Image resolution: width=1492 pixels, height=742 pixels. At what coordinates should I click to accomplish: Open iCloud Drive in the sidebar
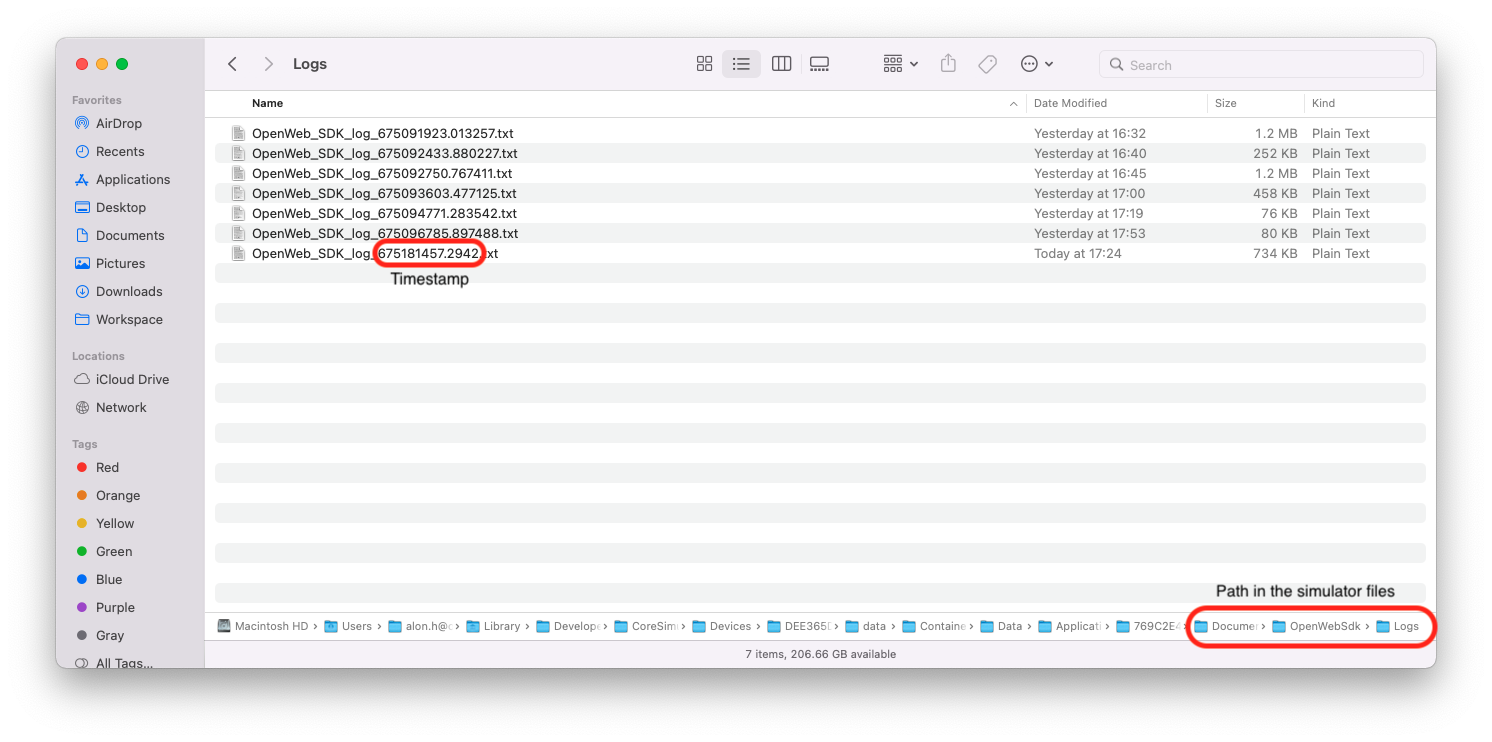pos(122,379)
